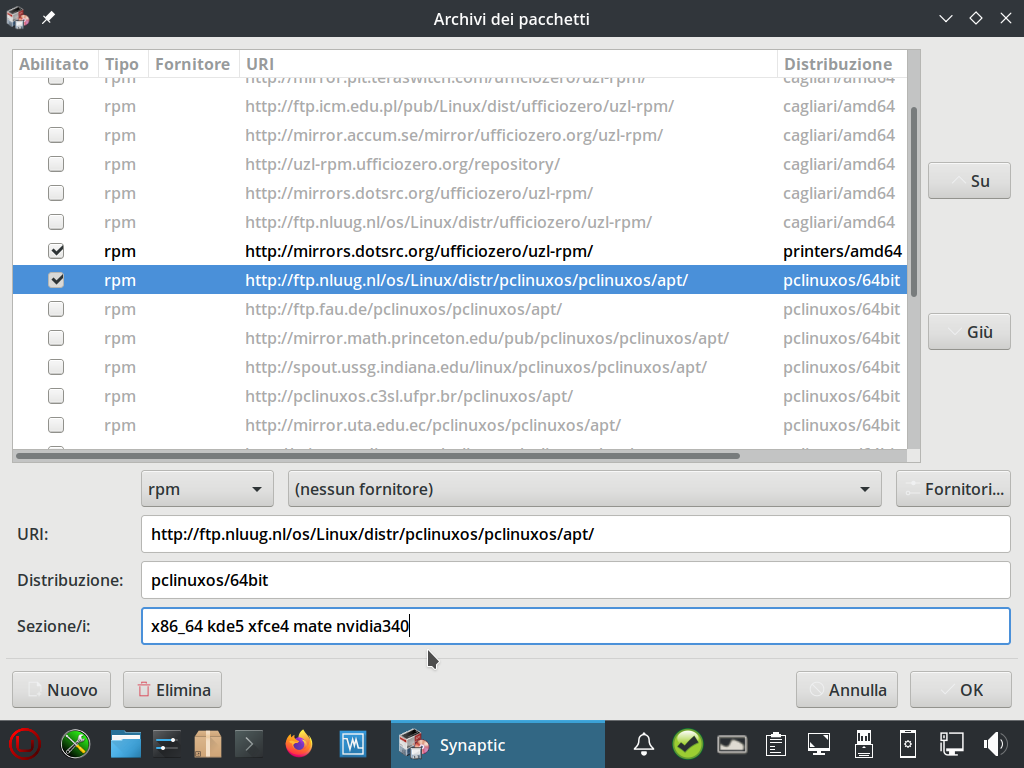Image resolution: width=1024 pixels, height=768 pixels.
Task: Open the file manager folder icon in taskbar
Action: tap(125, 744)
